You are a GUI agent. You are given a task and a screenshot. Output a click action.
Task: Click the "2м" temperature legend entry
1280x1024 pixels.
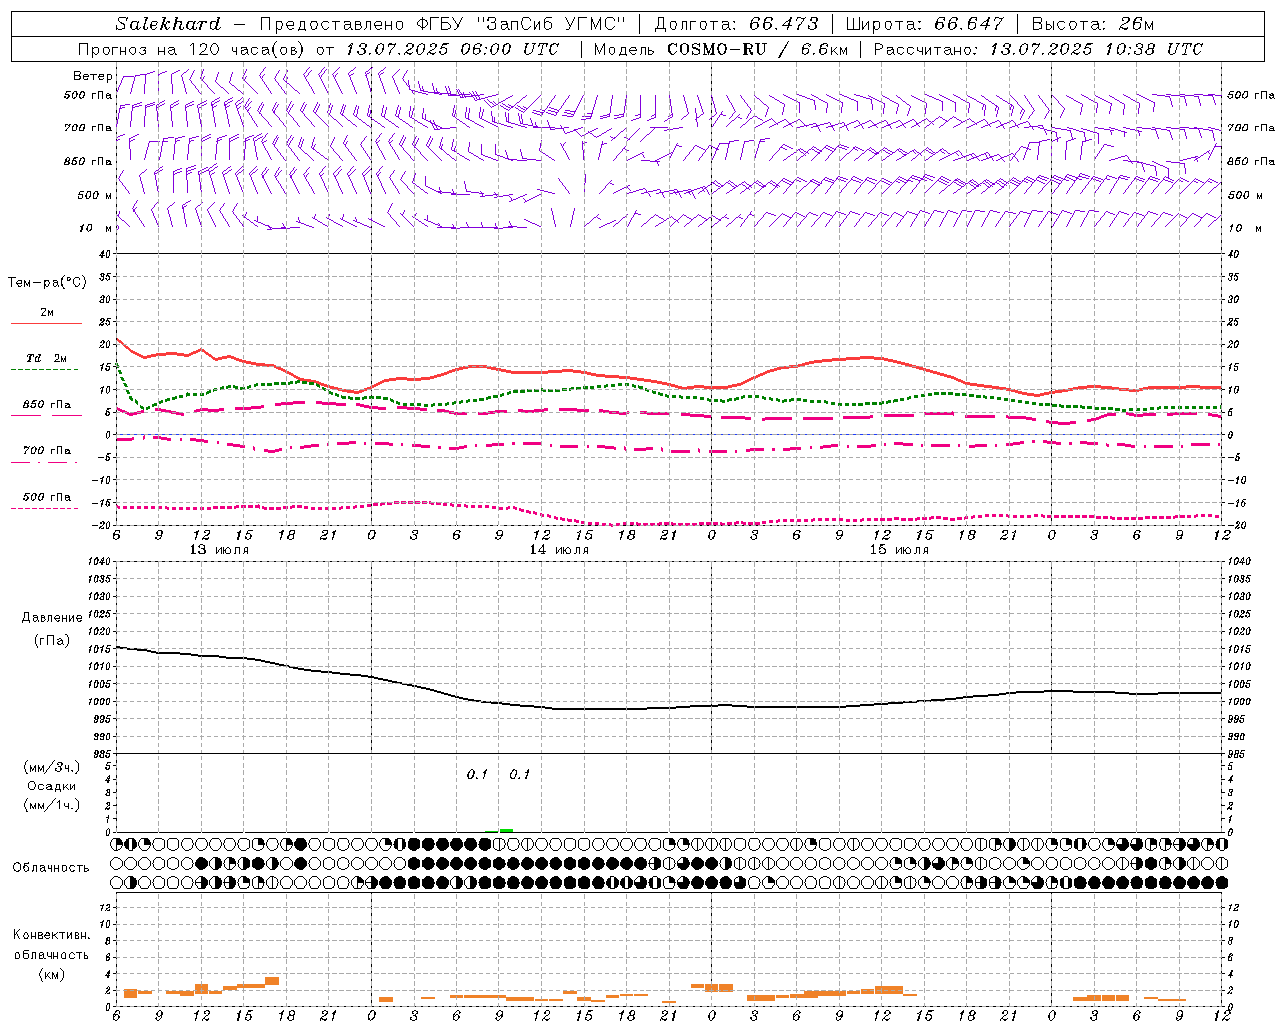[x=47, y=313]
